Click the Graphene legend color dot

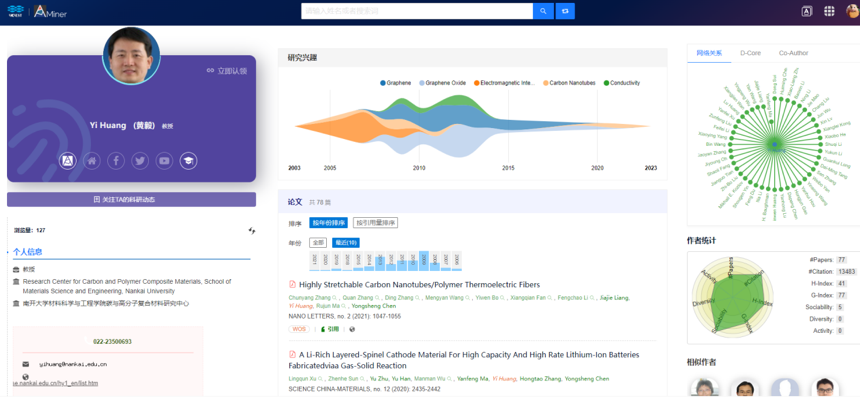(383, 83)
